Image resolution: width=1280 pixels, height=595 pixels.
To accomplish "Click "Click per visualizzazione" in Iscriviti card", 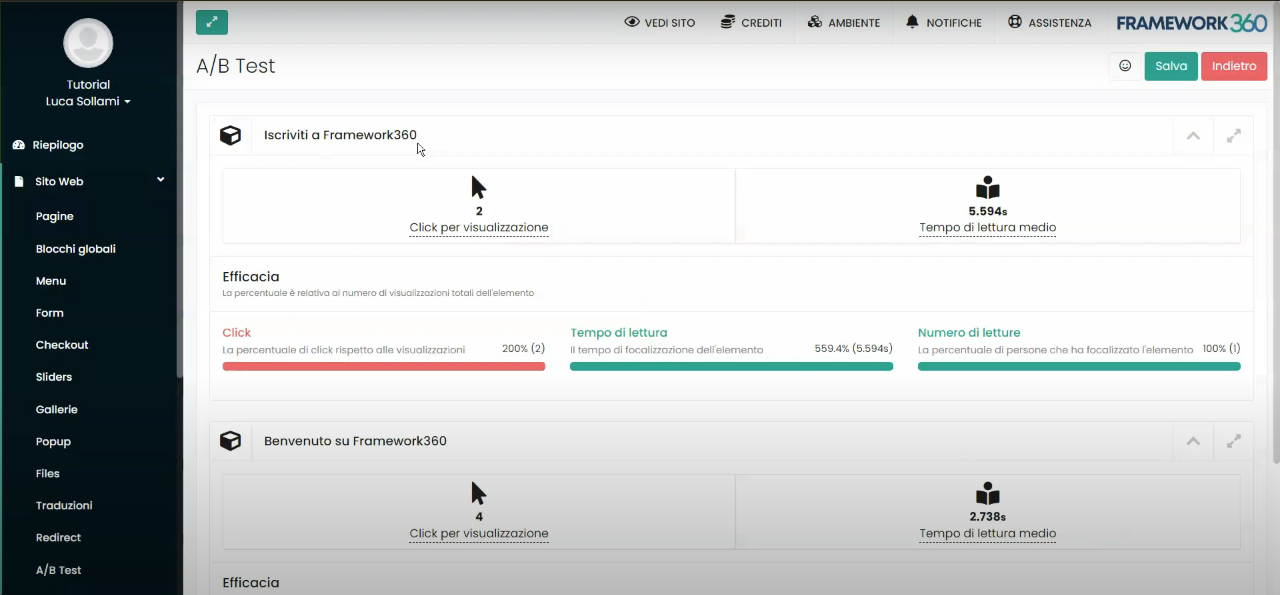I will [x=479, y=228].
